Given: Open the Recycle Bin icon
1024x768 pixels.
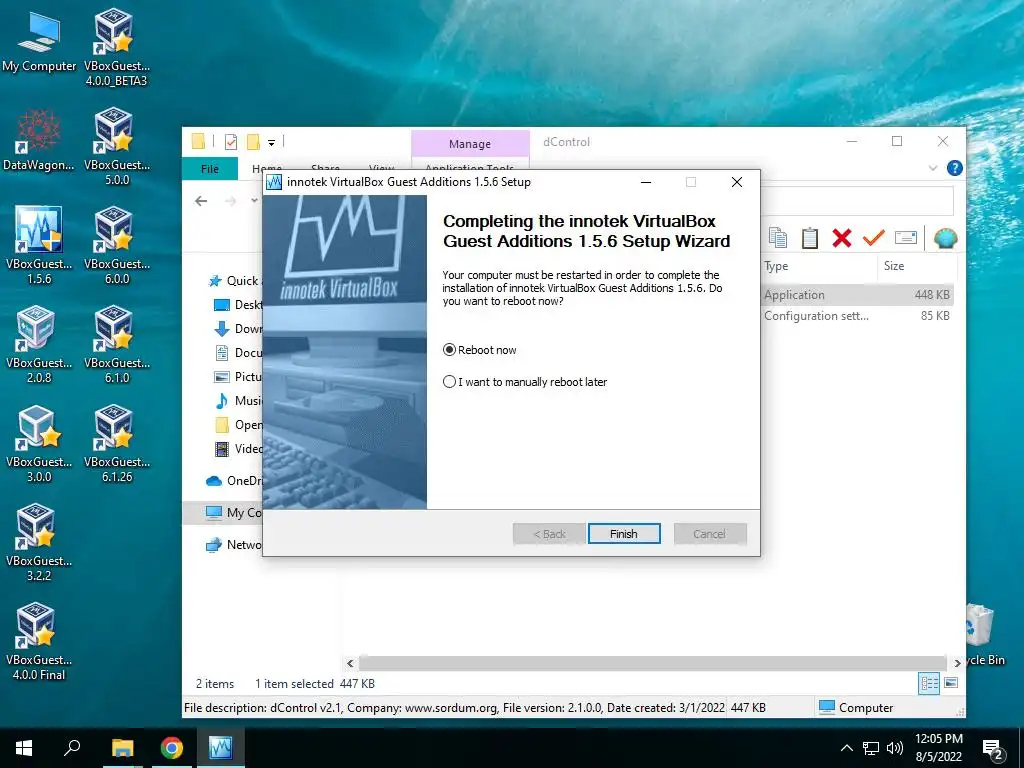Looking at the screenshot, I should pos(985,635).
